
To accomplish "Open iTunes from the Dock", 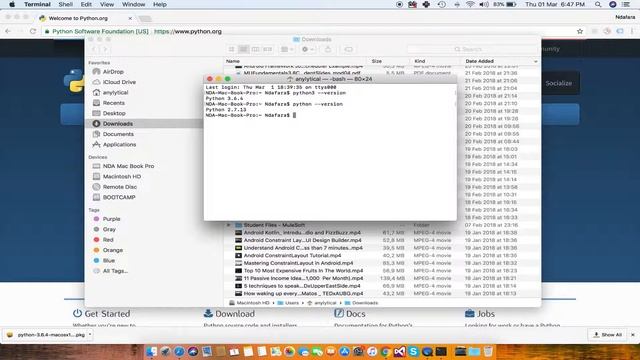I will point(372,351).
